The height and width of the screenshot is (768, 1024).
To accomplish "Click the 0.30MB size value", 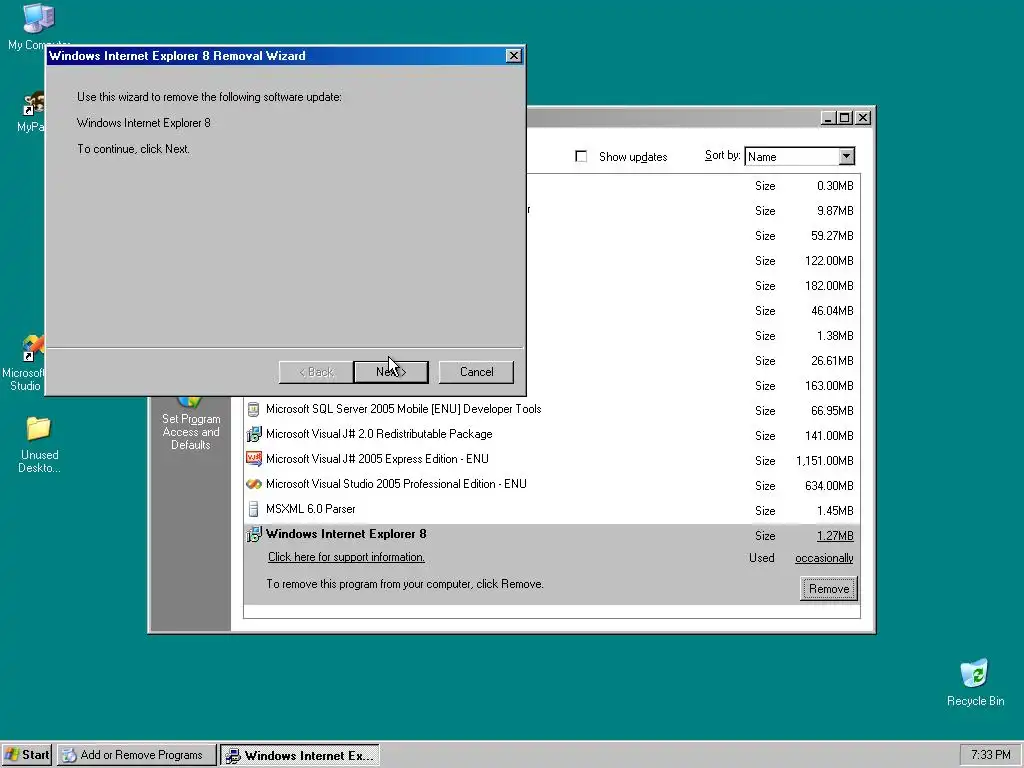I will click(835, 186).
